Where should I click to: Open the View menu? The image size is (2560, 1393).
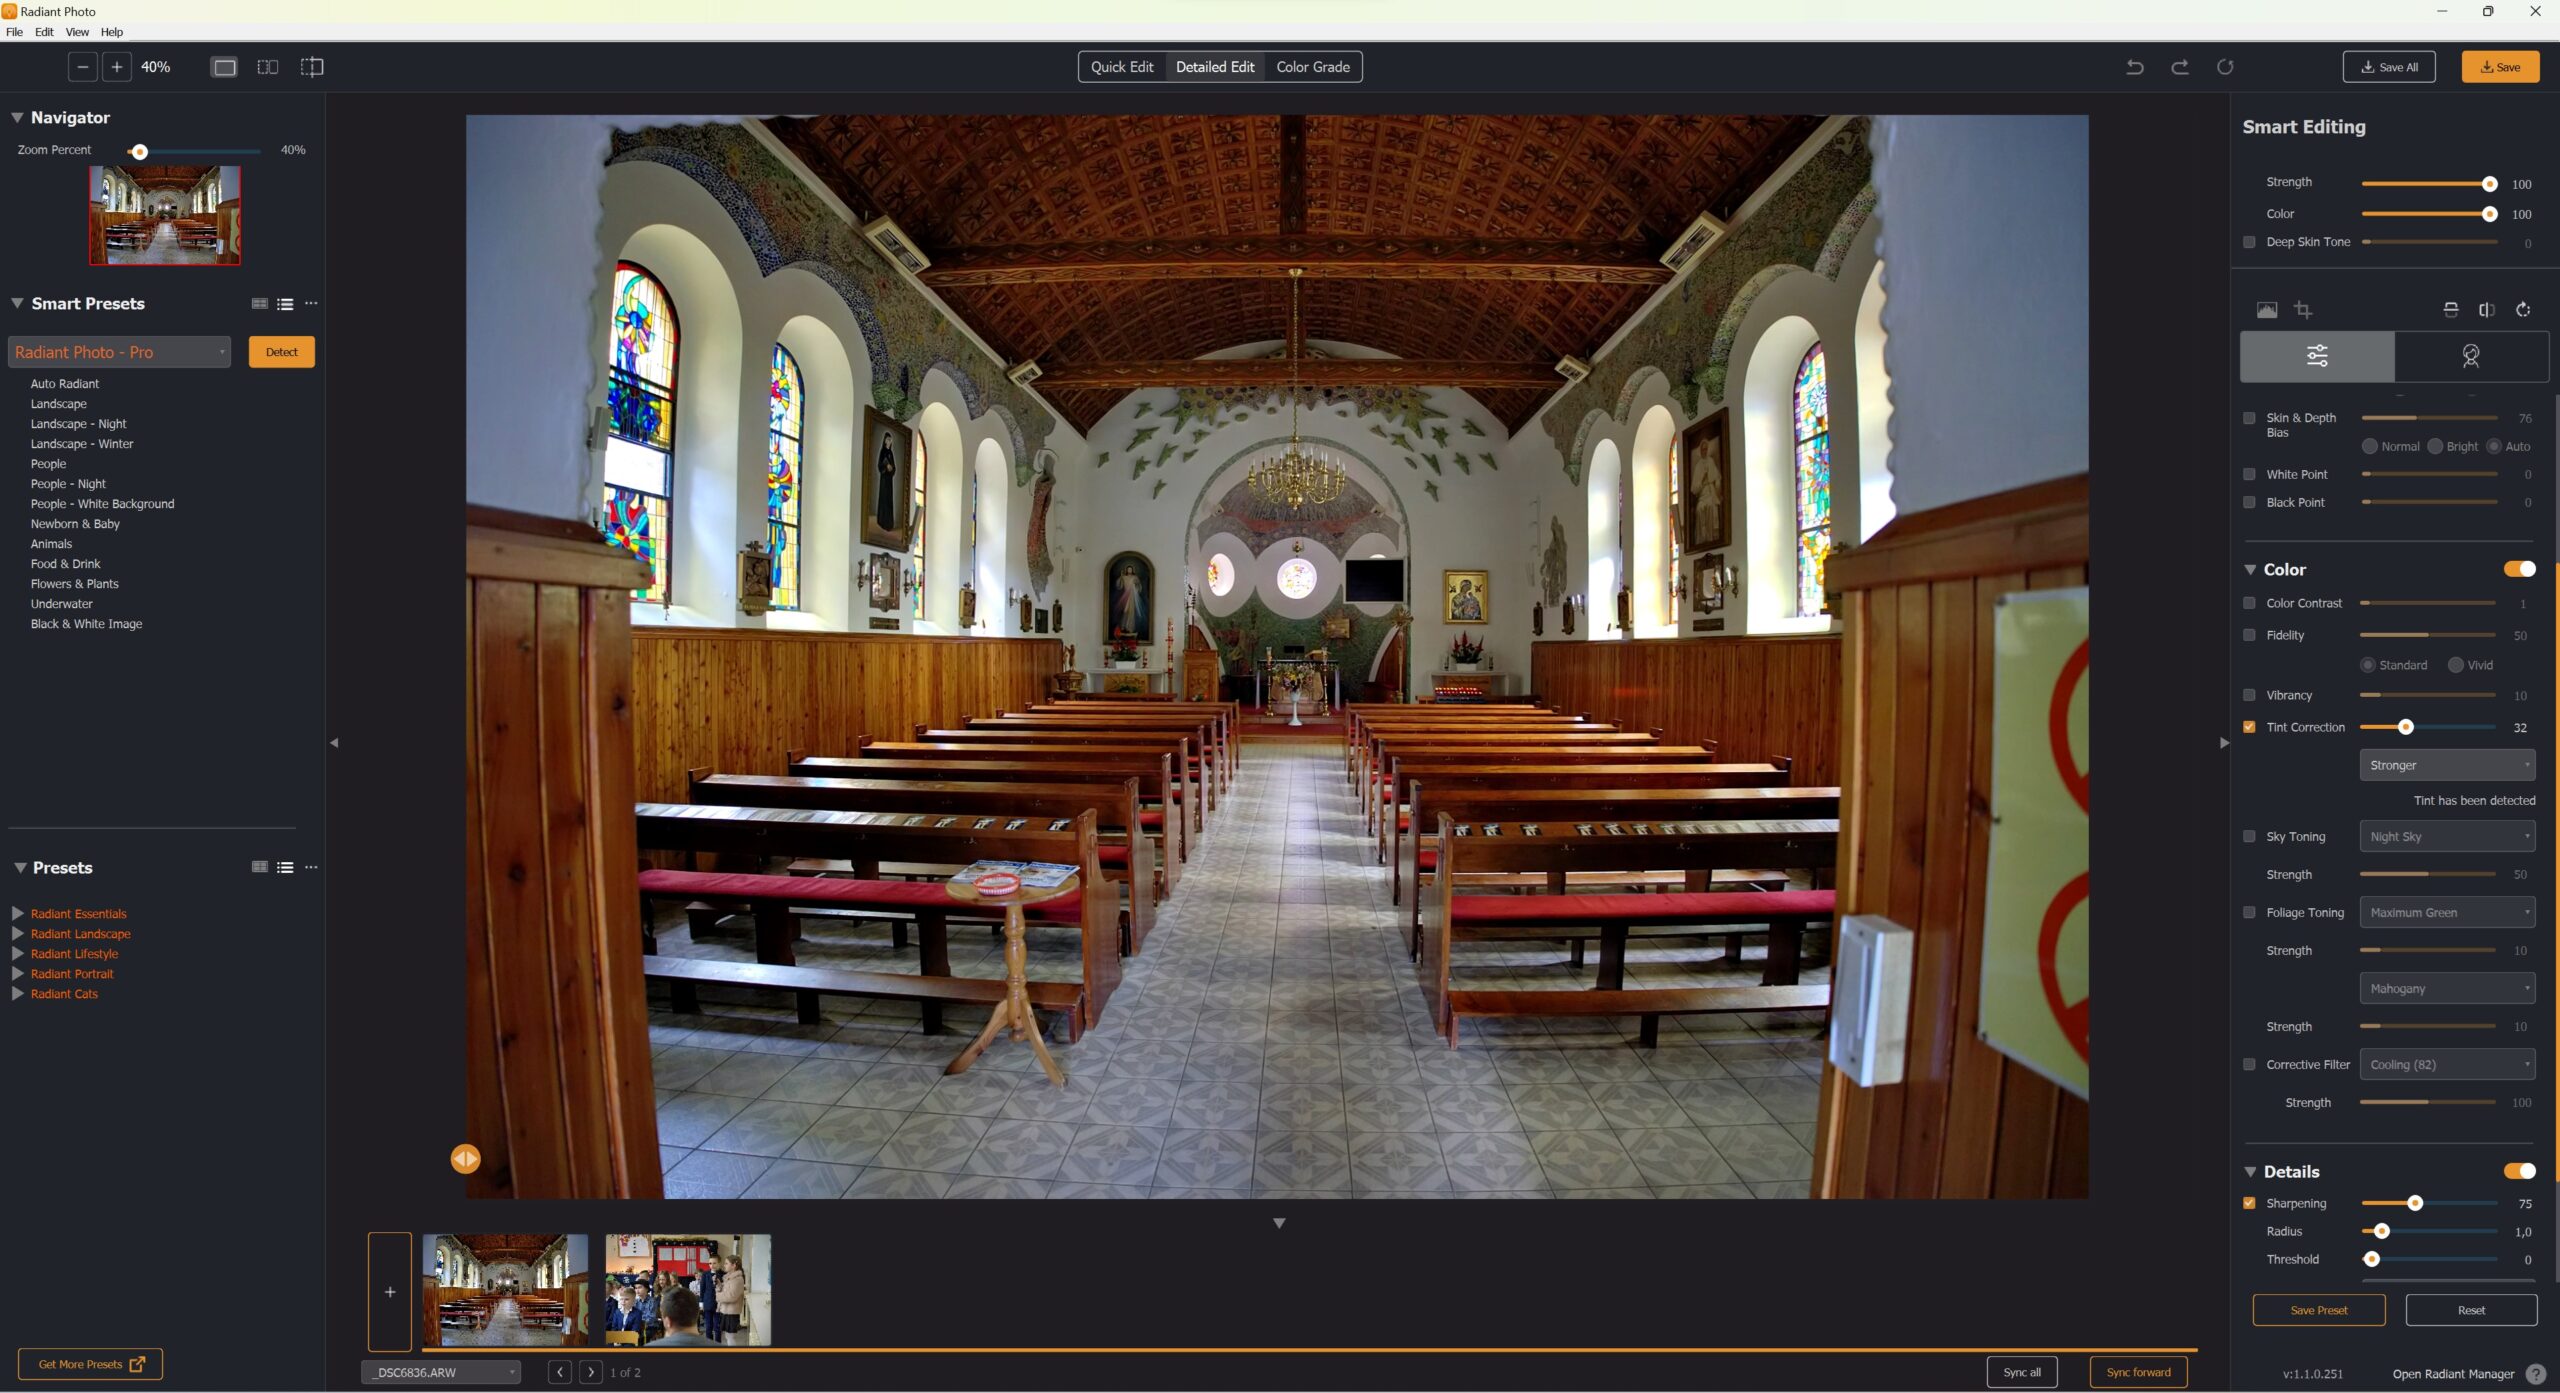click(x=77, y=32)
